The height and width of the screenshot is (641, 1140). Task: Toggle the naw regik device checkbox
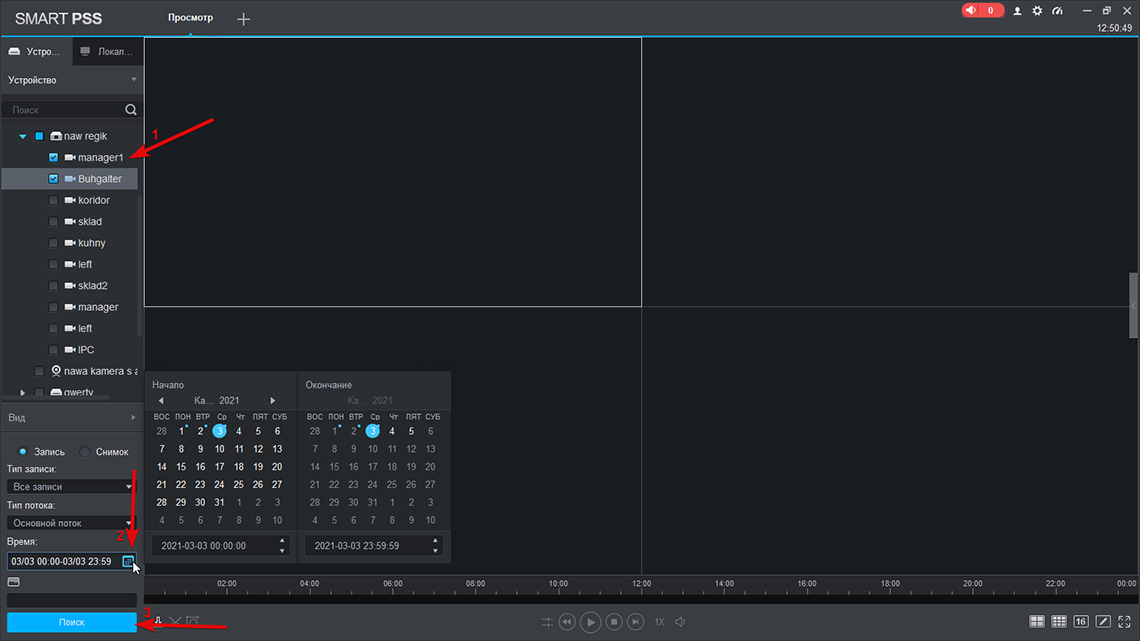point(39,136)
